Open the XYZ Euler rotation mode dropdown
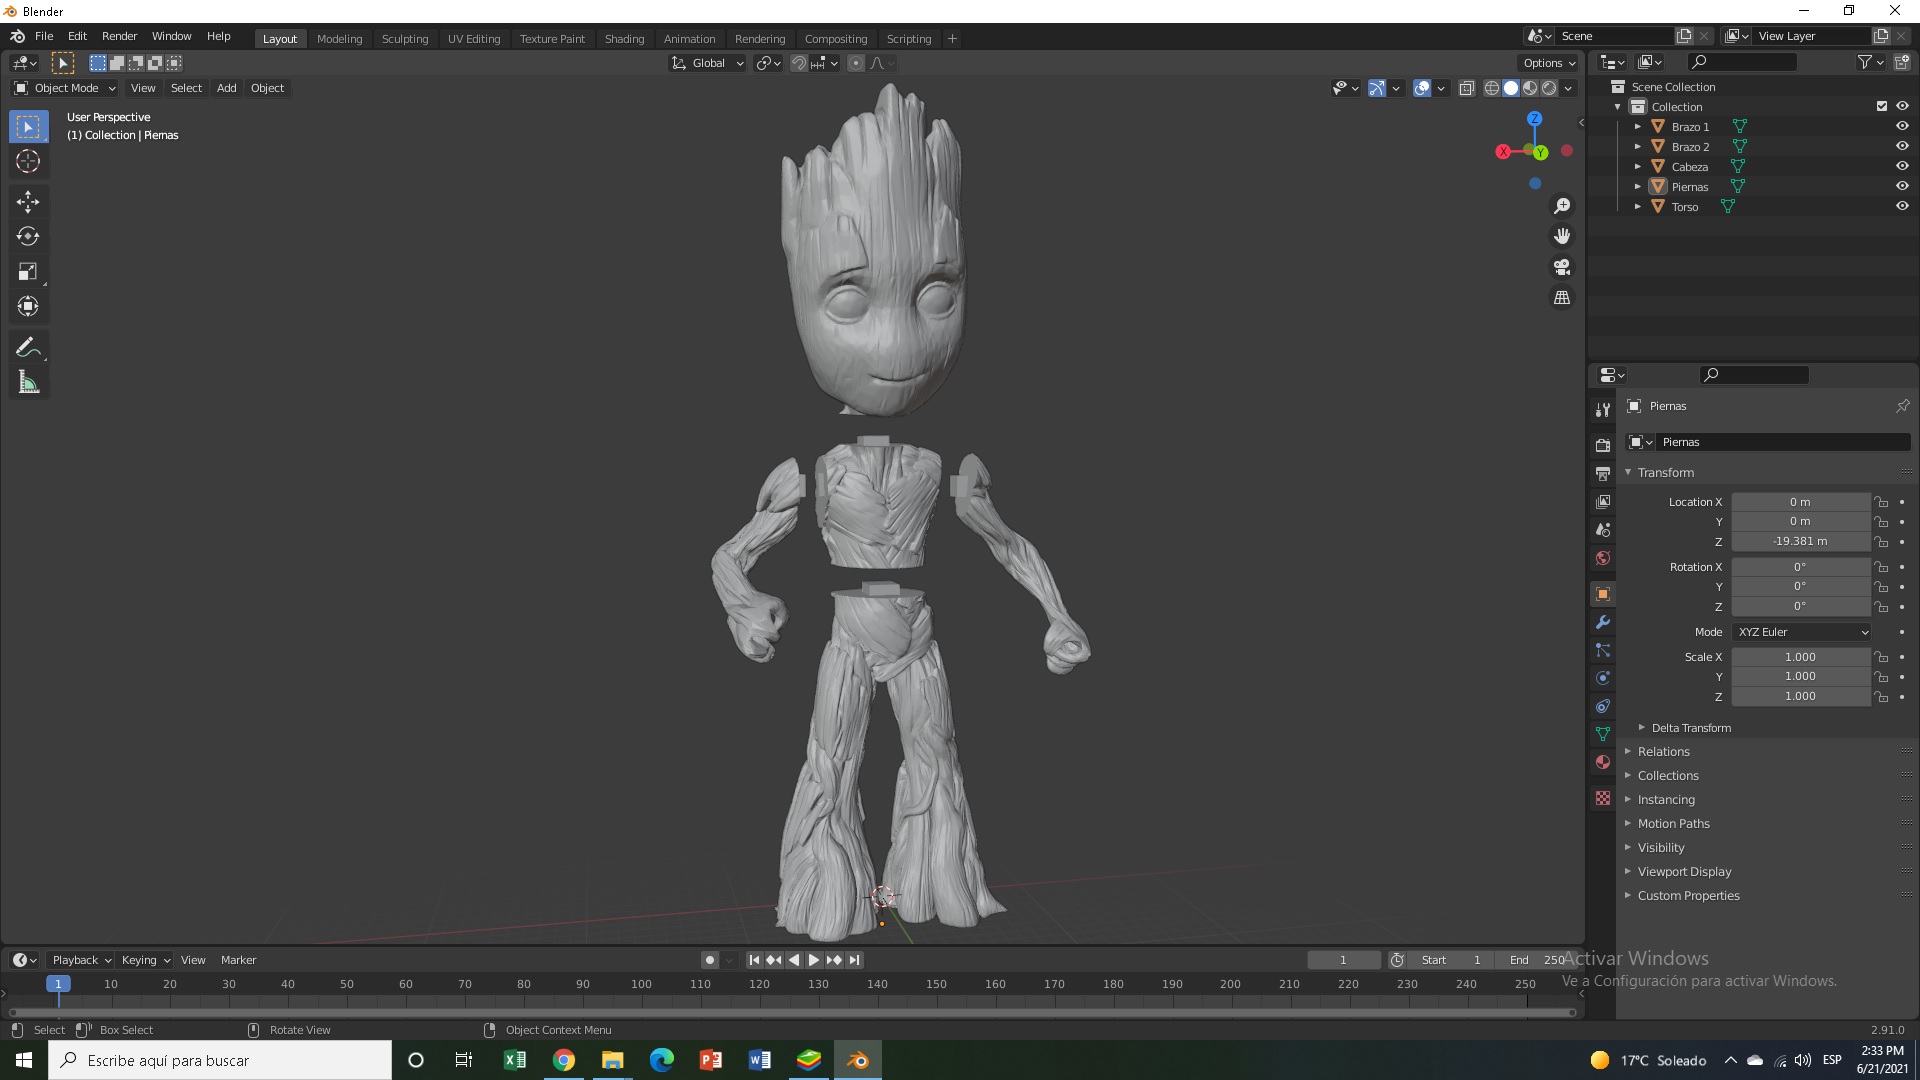The height and width of the screenshot is (1080, 1920). click(1800, 632)
